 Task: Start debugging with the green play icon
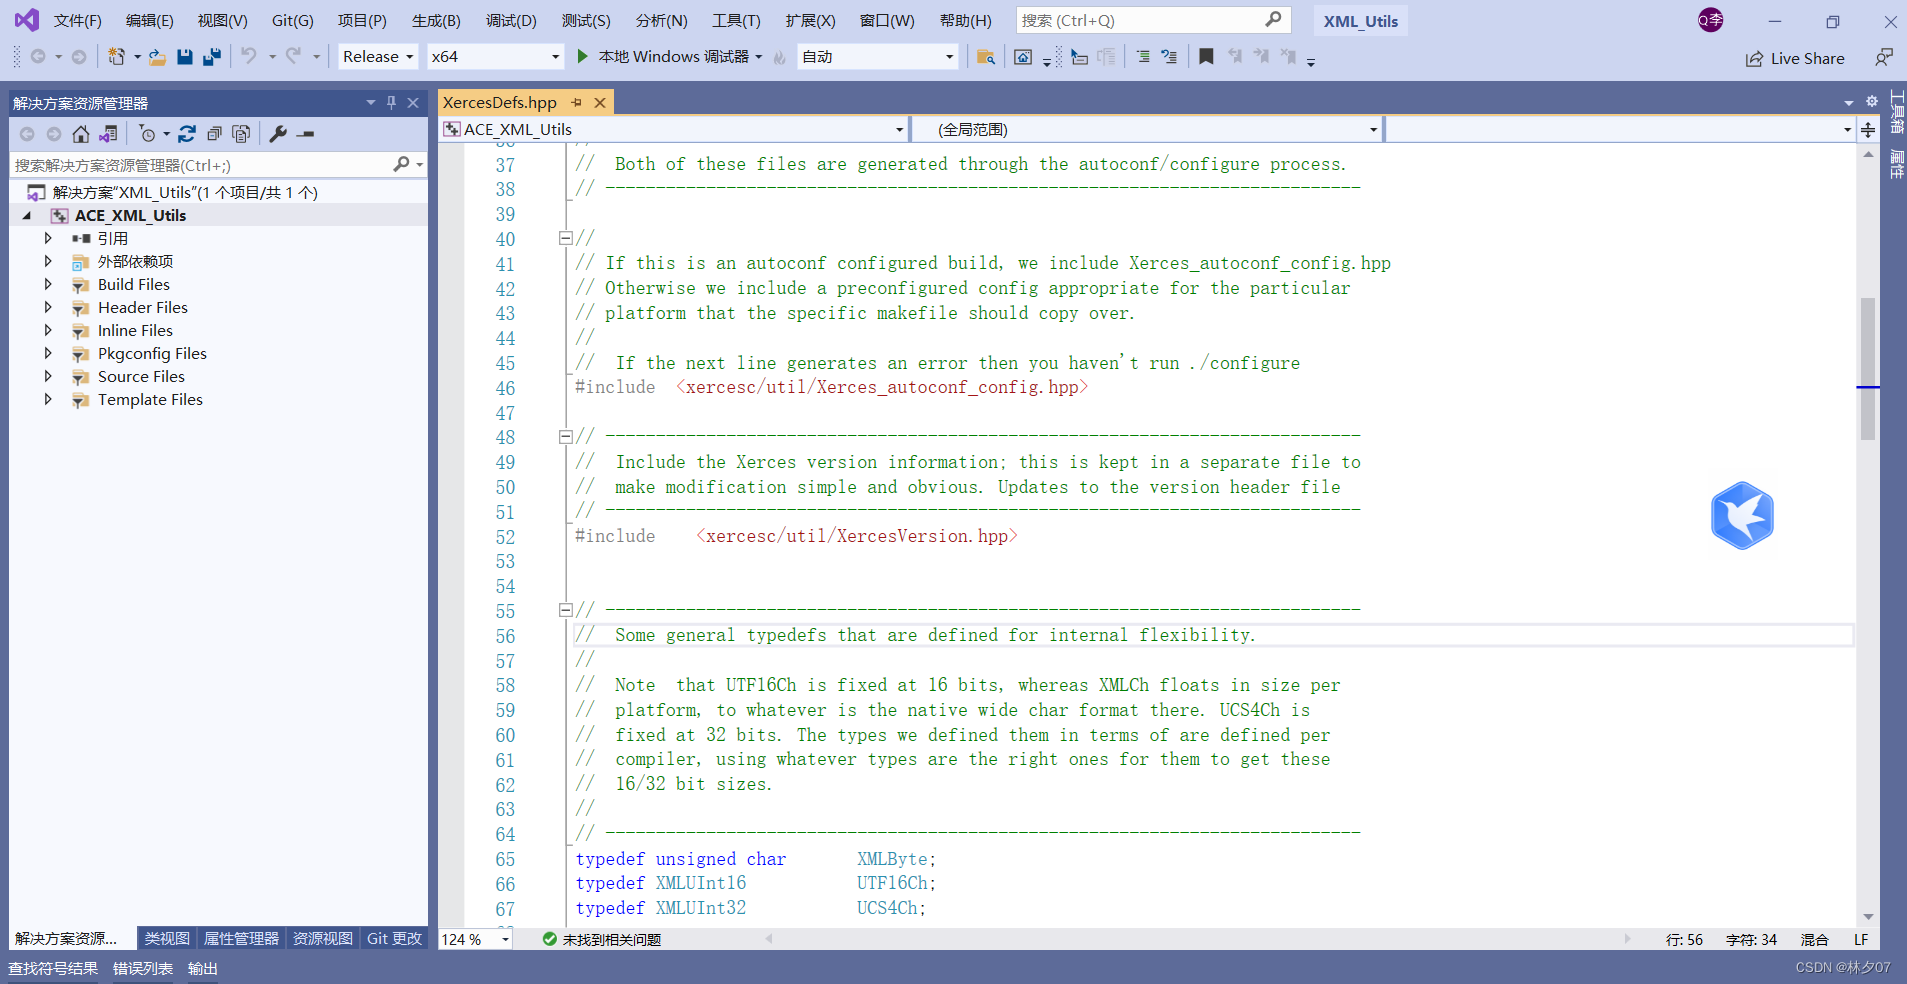point(582,57)
